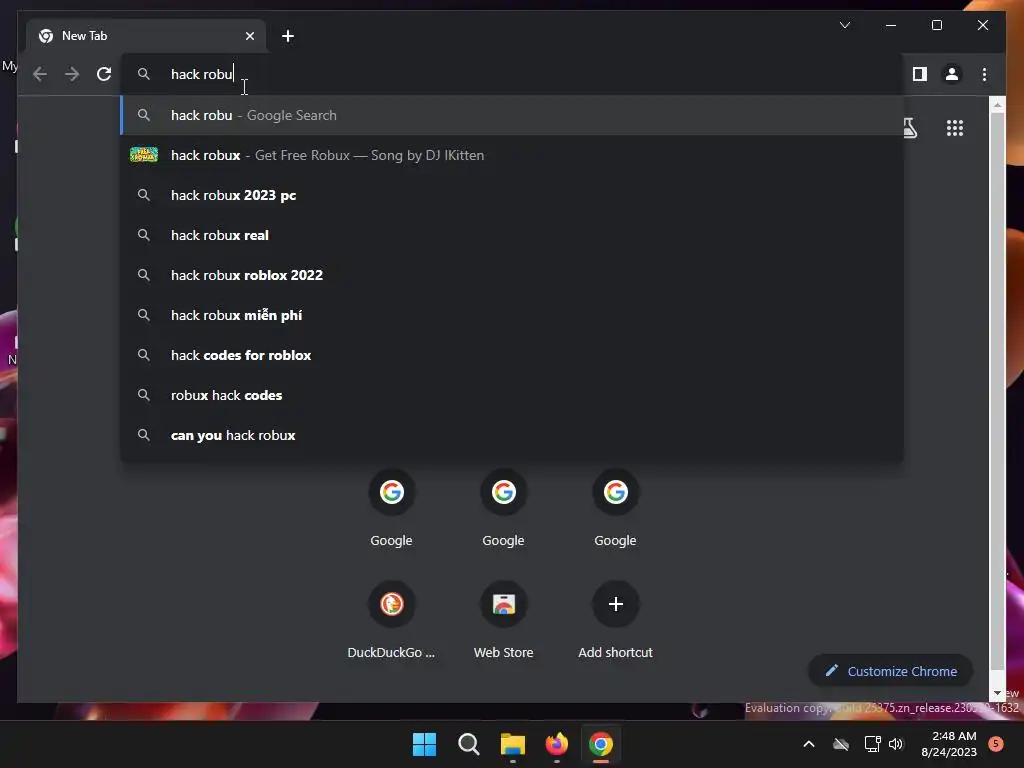The image size is (1024, 768).
Task: Click the page vertical scrollbar
Action: [997, 391]
